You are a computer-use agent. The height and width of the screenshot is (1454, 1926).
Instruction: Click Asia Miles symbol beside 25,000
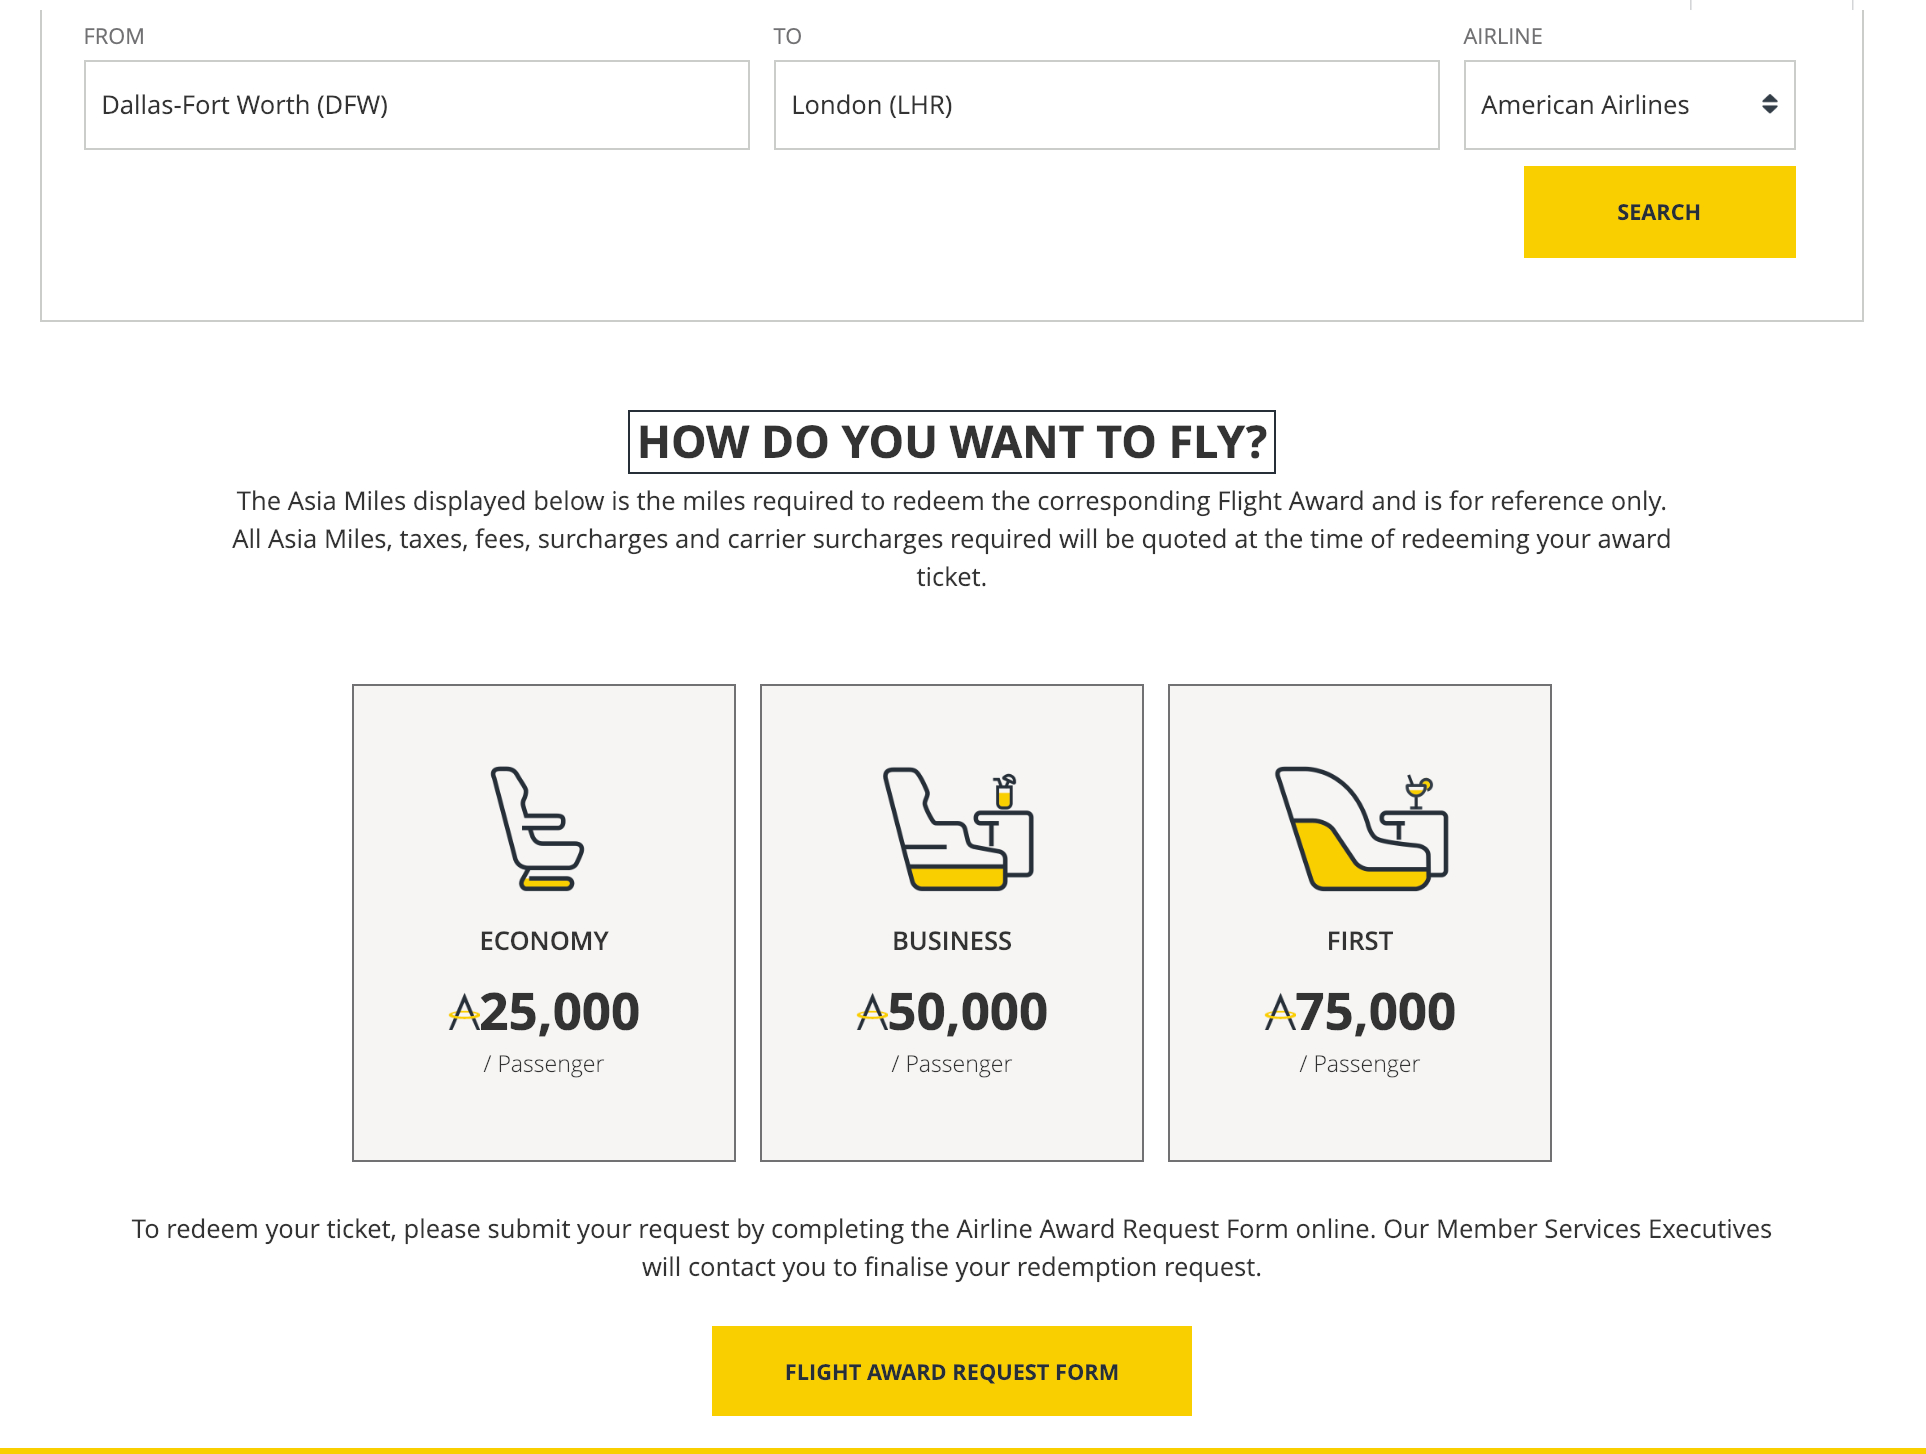click(x=464, y=1012)
